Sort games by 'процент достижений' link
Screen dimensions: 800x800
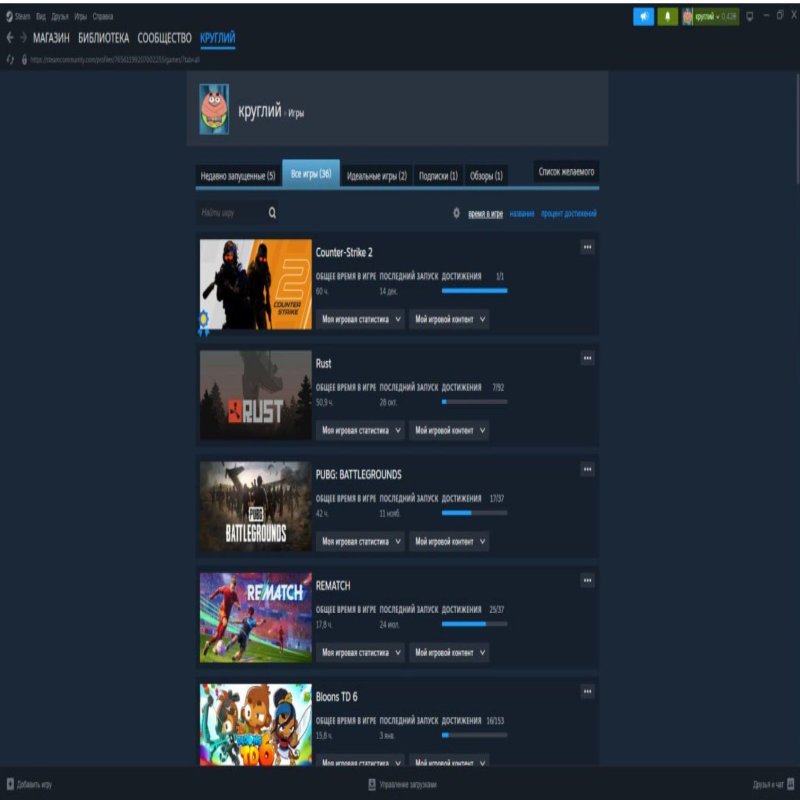click(x=569, y=214)
